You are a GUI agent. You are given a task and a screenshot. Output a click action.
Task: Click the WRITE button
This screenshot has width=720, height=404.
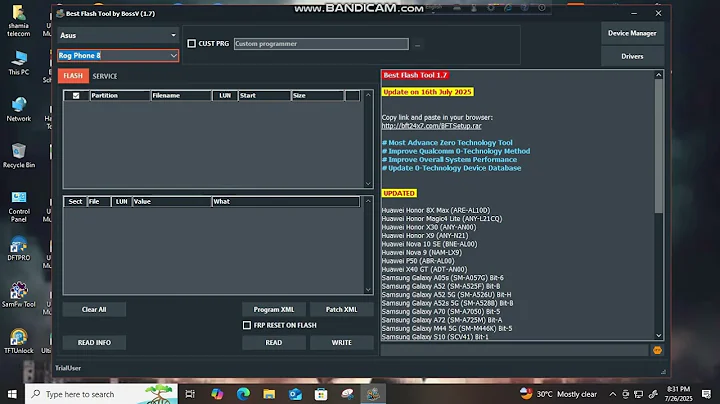pos(342,342)
